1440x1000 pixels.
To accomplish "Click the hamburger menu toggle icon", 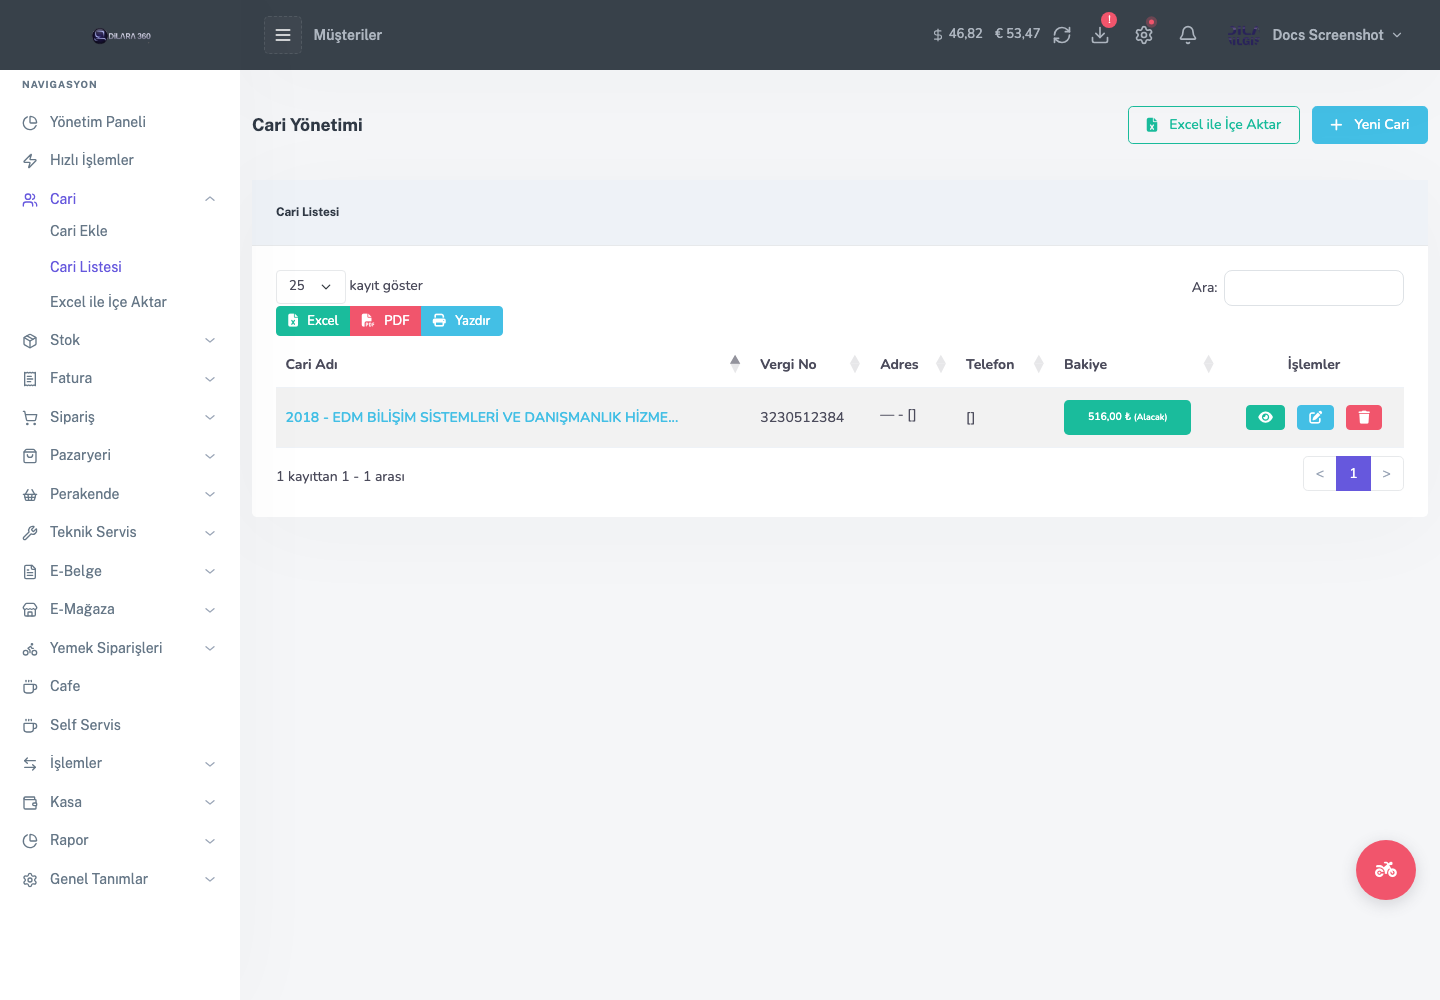I will click(283, 35).
